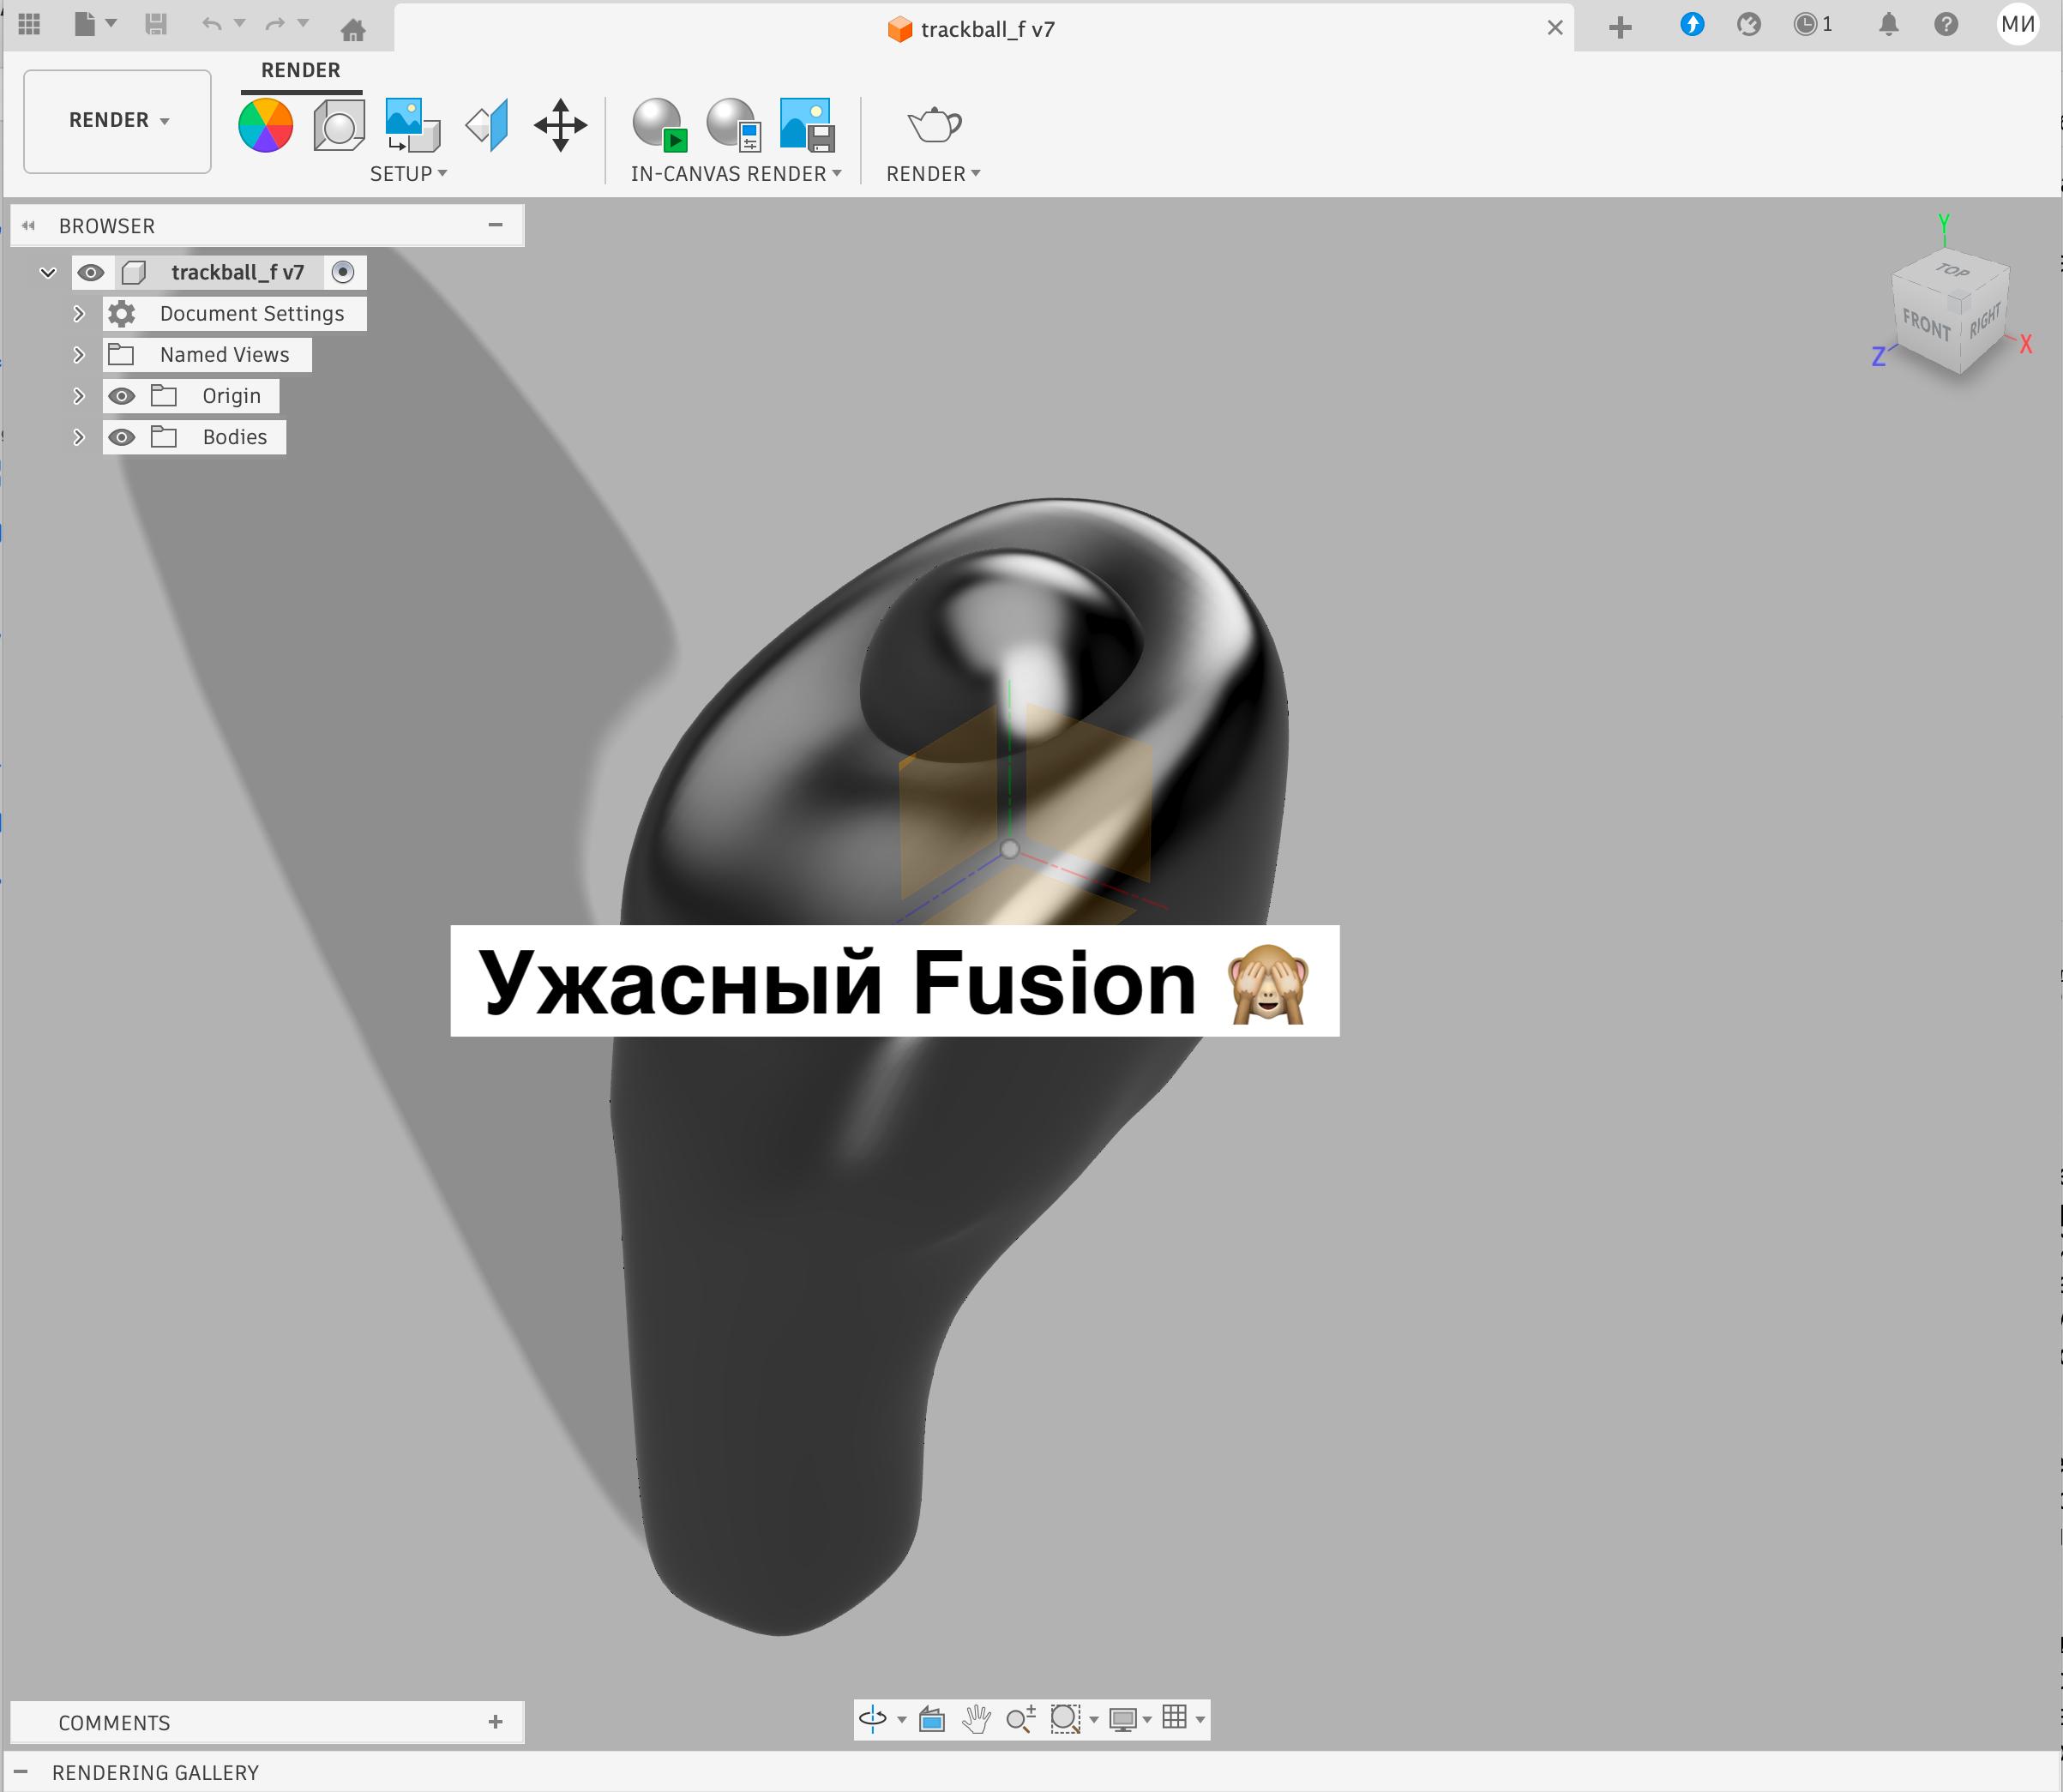Open Display Settings monitor icon
The image size is (2063, 1792).
(1123, 1719)
